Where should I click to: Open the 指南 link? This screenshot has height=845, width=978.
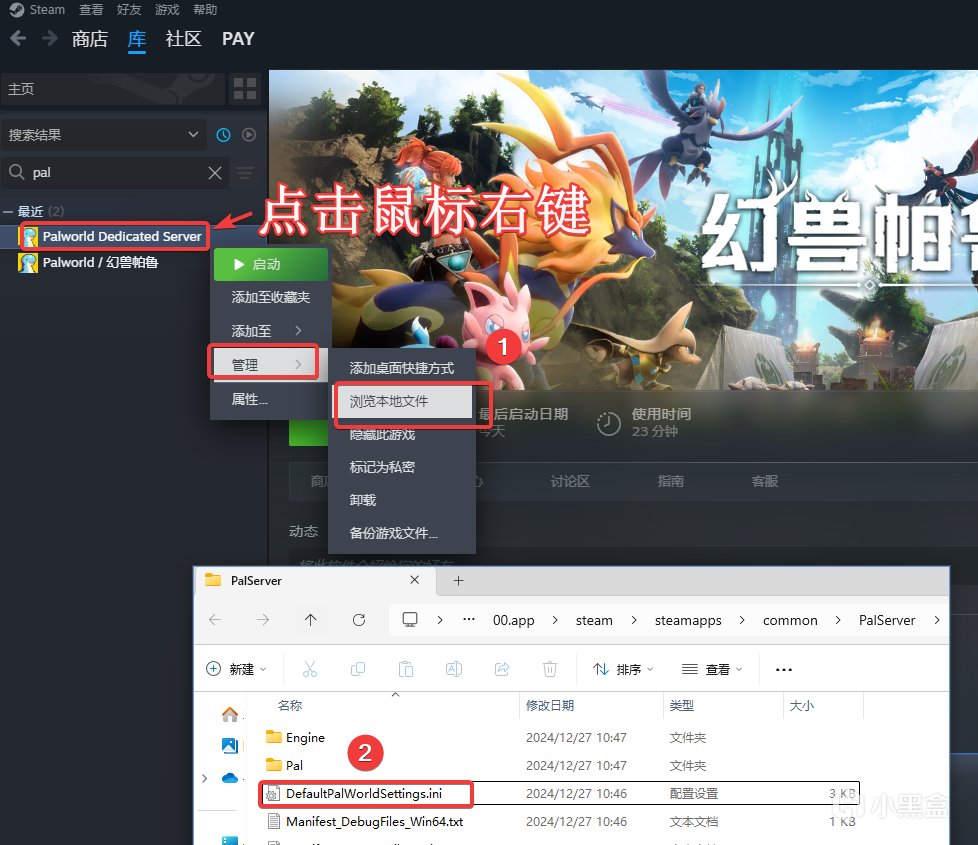coord(671,481)
